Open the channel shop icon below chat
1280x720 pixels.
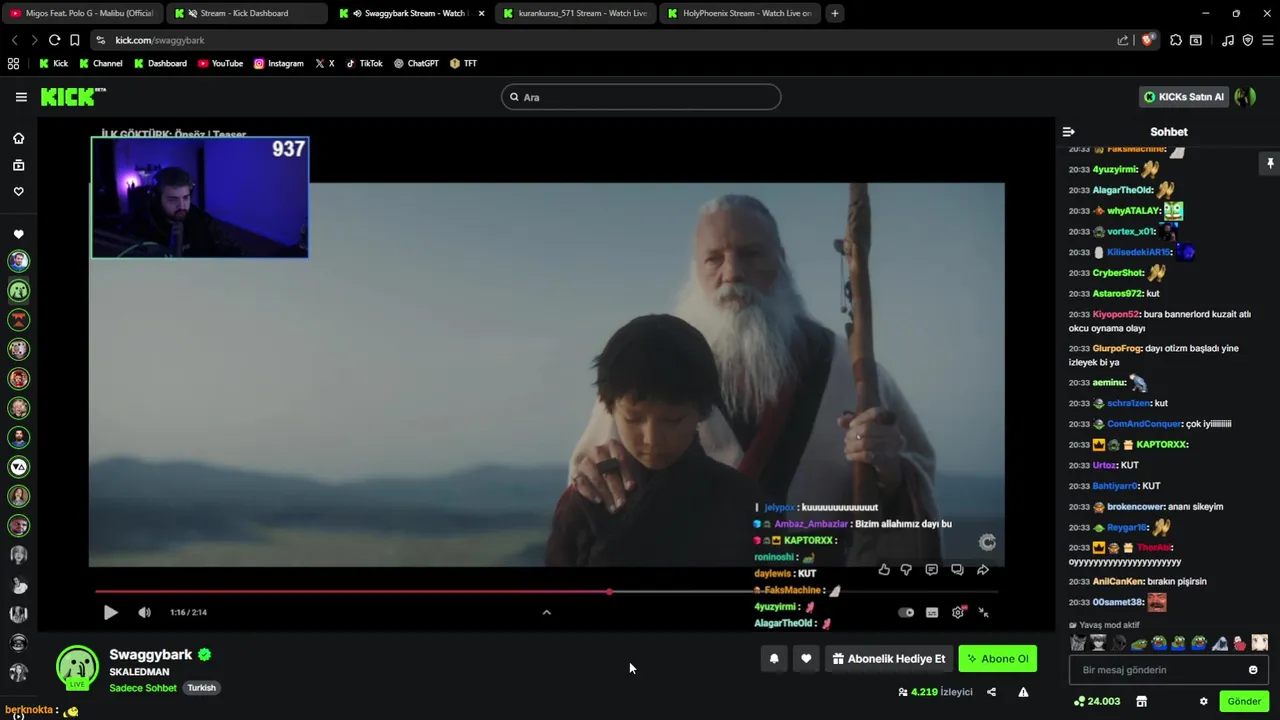point(1141,702)
